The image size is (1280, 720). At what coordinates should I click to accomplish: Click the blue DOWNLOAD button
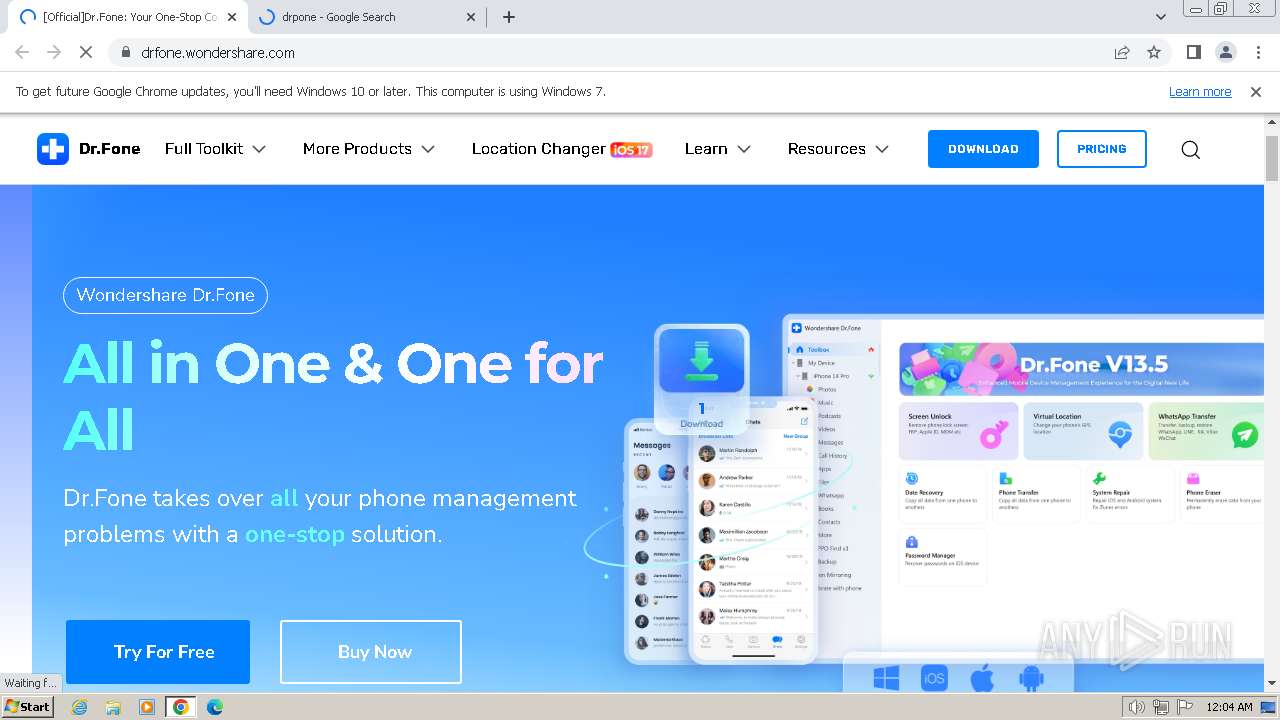click(x=983, y=149)
